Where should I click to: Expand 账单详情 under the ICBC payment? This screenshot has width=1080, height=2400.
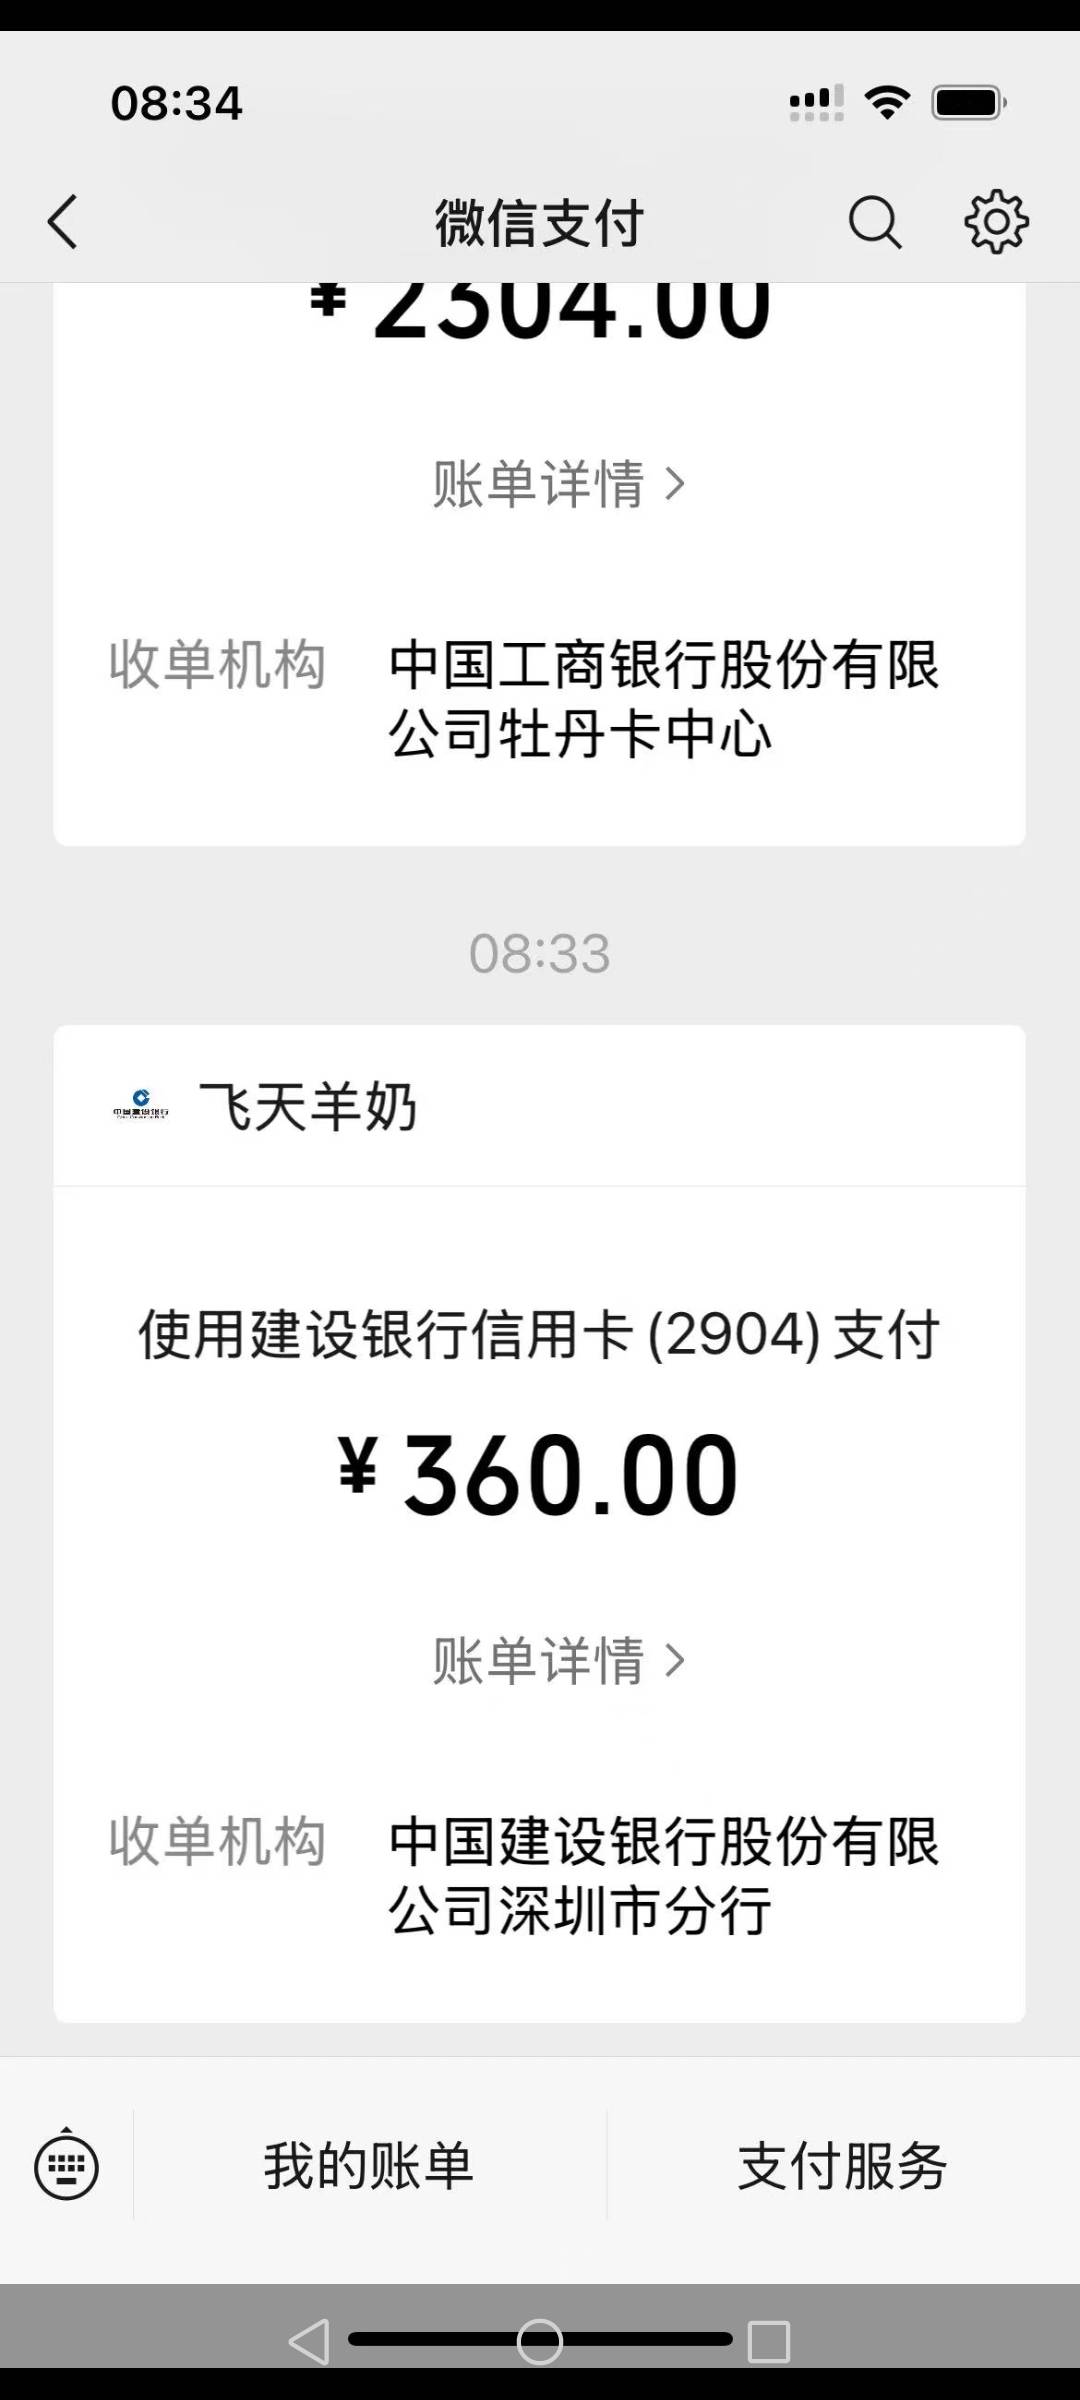(x=558, y=485)
